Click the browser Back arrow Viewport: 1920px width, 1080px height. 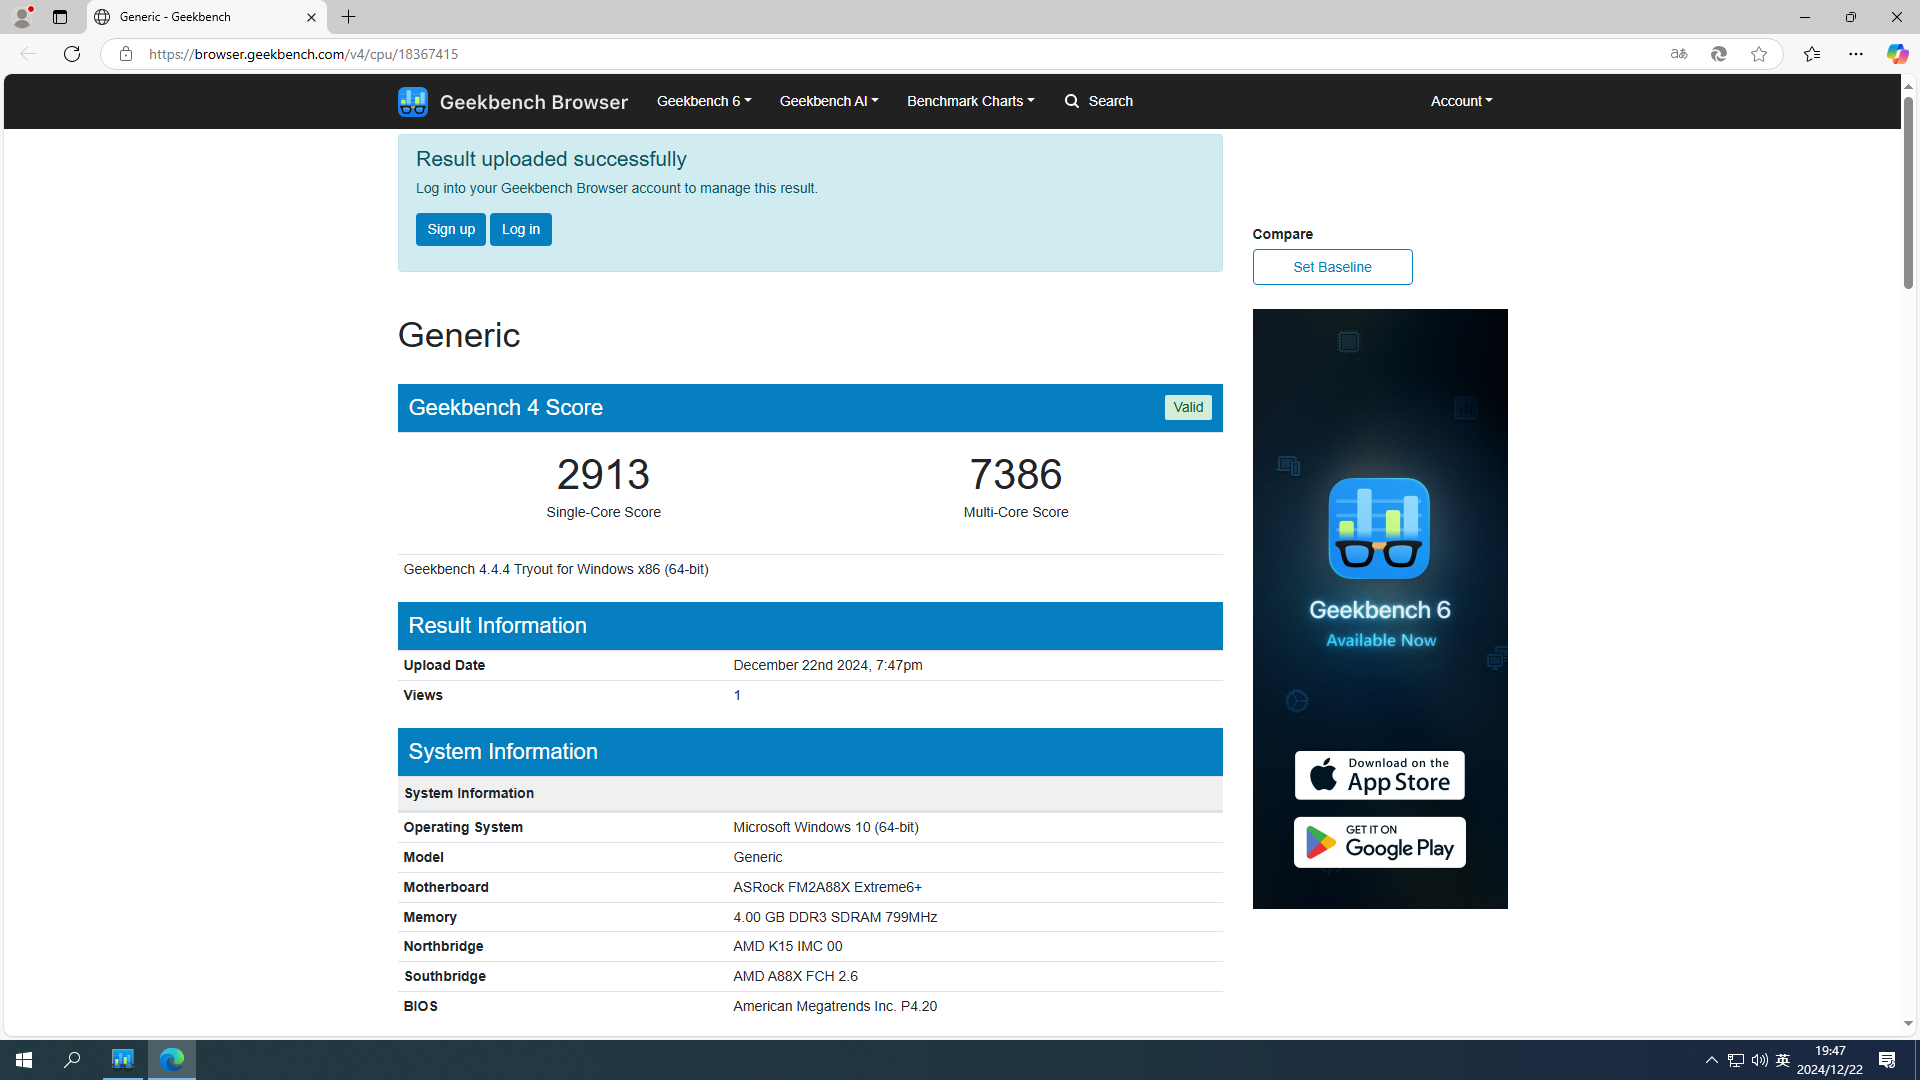[x=27, y=54]
